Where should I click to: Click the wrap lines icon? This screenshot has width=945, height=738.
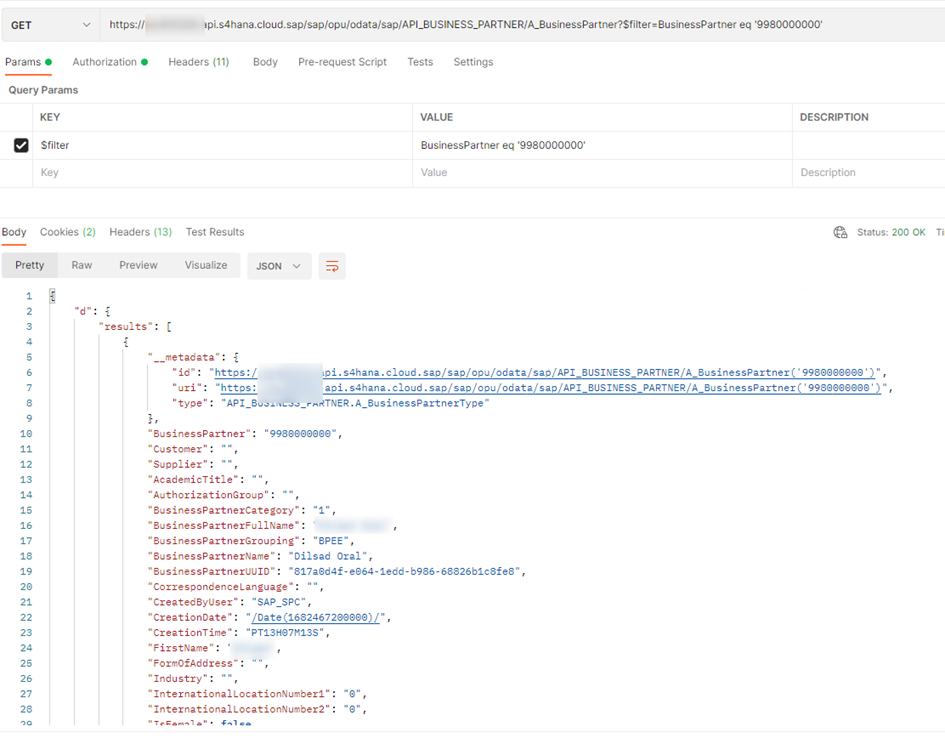coord(332,266)
